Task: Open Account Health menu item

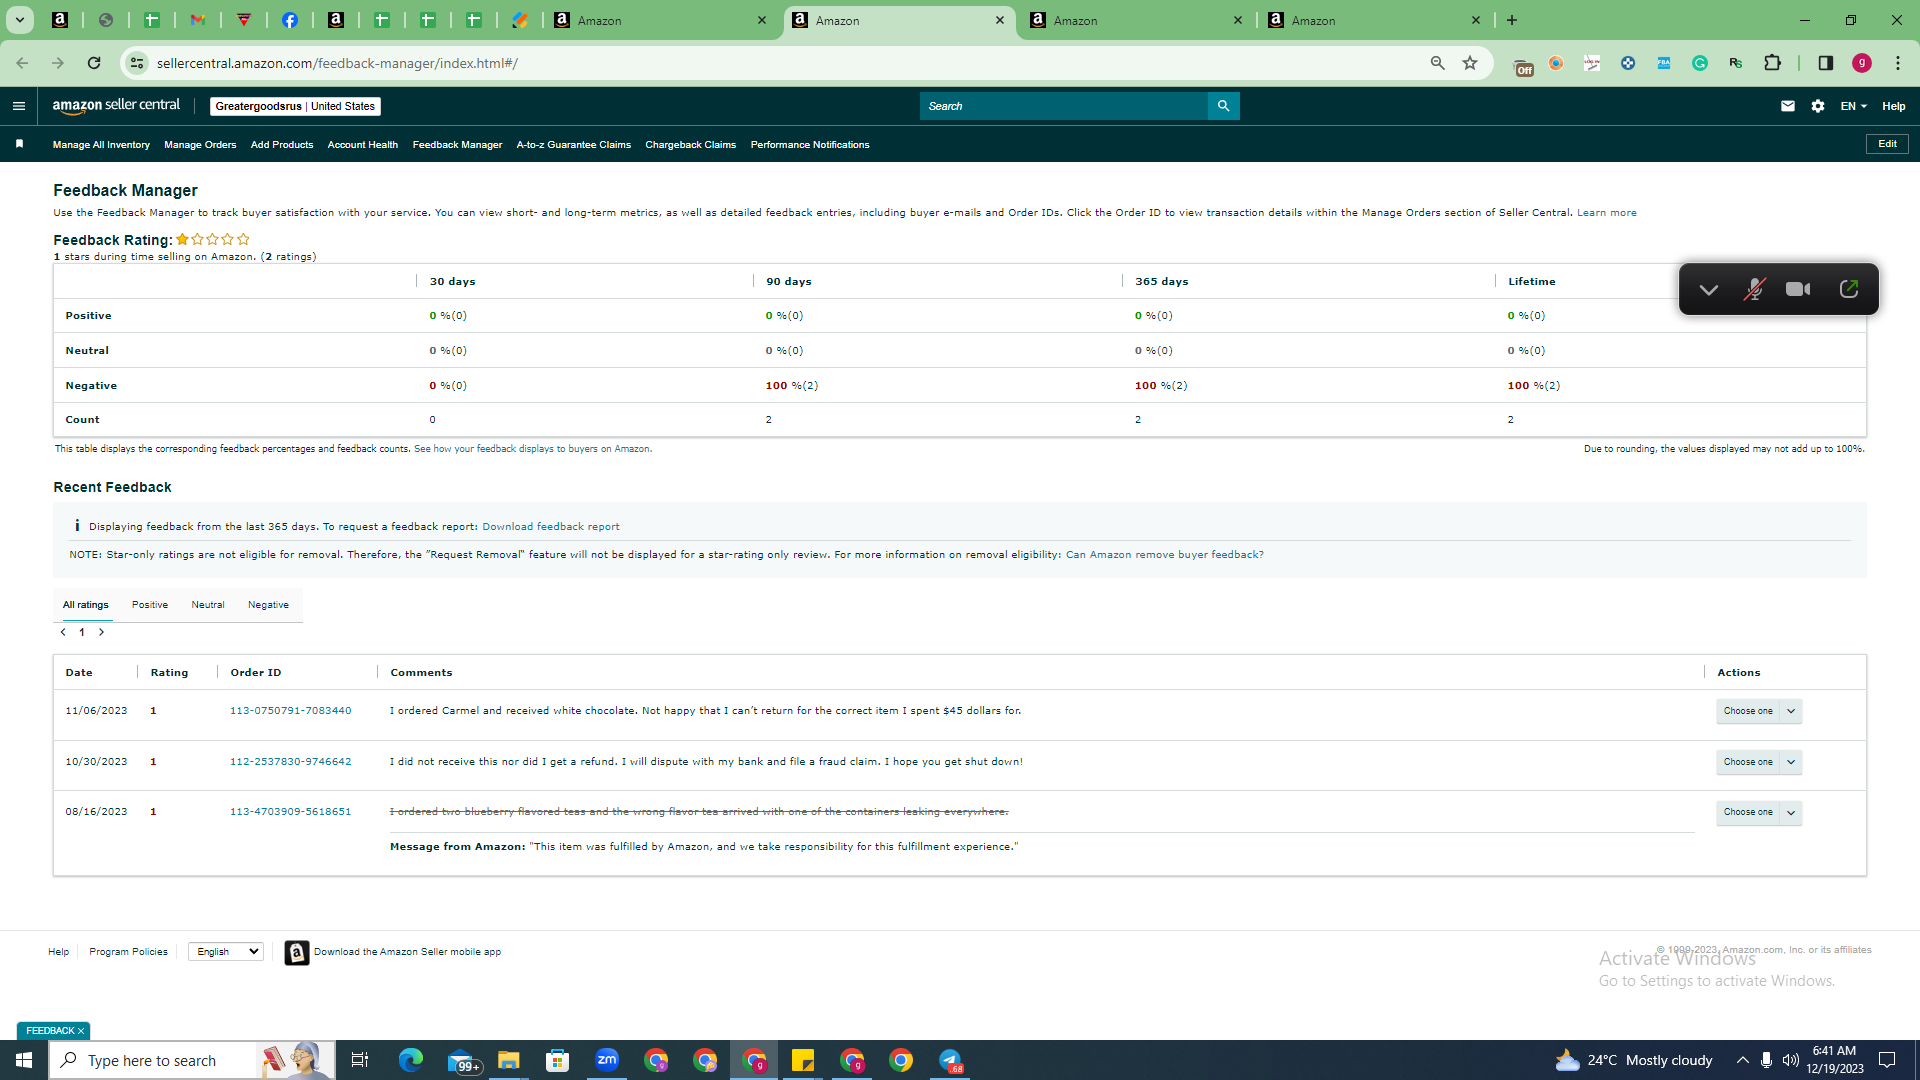Action: click(x=363, y=145)
